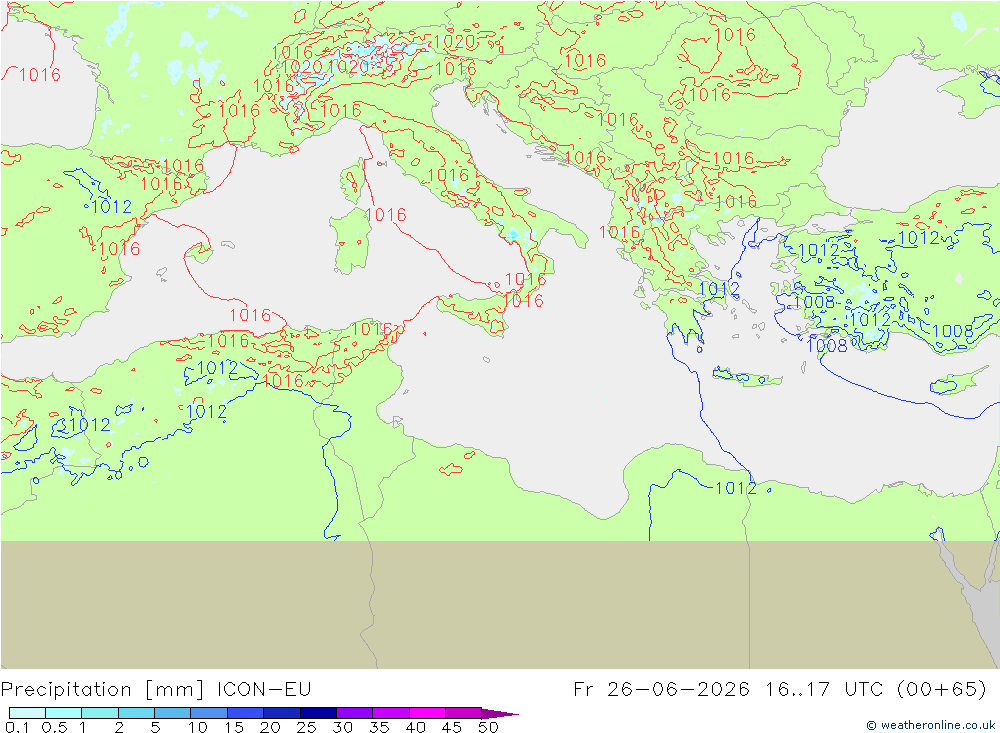This screenshot has width=1000, height=733.
Task: Select the 1 mm precipitation legend swatch
Action: pyautogui.click(x=99, y=713)
